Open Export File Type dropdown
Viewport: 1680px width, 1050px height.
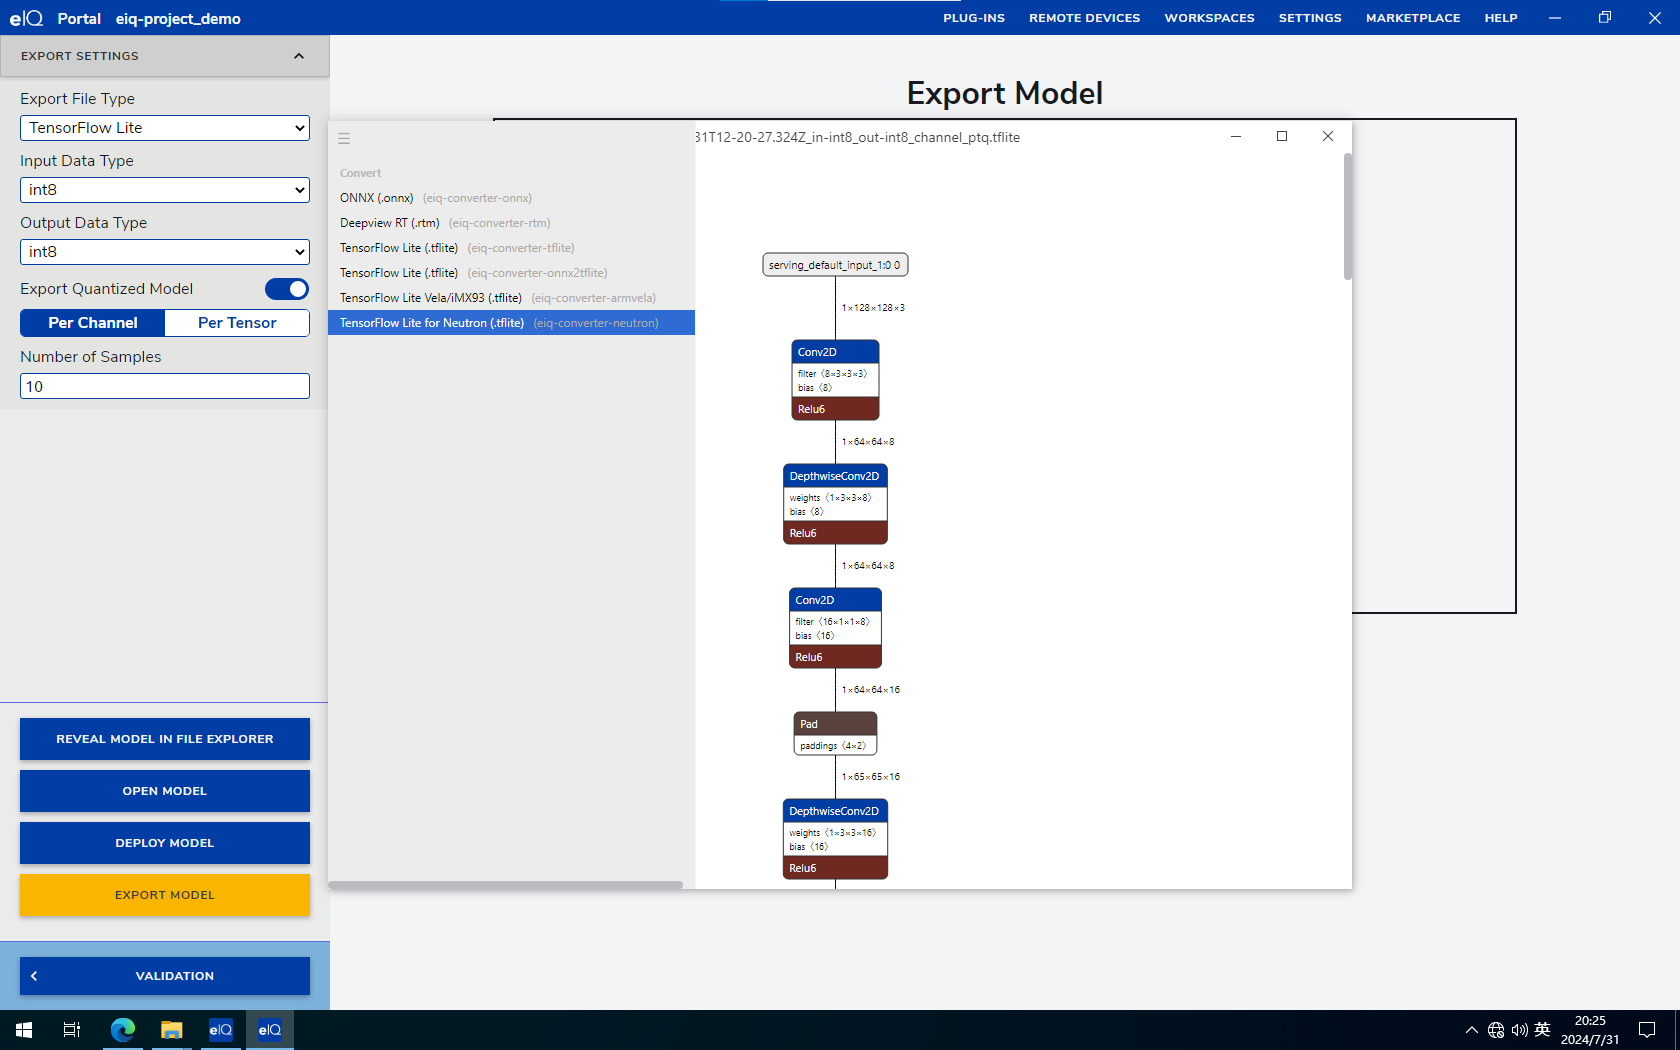click(165, 128)
